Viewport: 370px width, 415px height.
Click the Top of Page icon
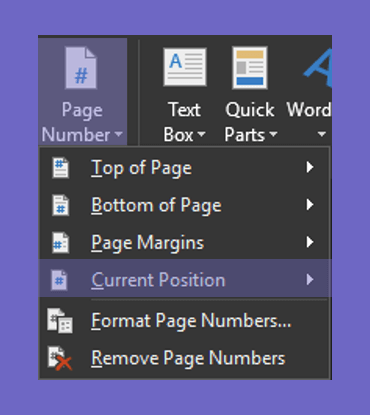pos(60,168)
